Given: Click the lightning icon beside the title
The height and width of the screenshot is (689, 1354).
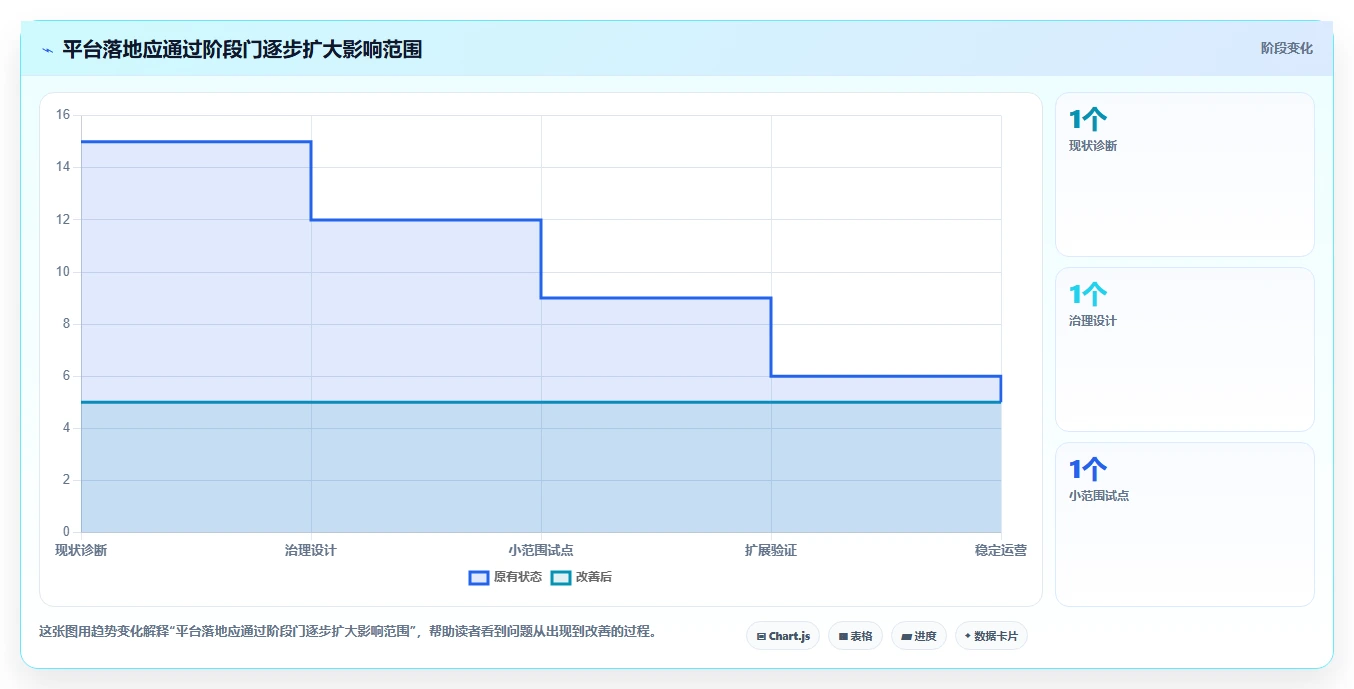Looking at the screenshot, I should [47, 49].
